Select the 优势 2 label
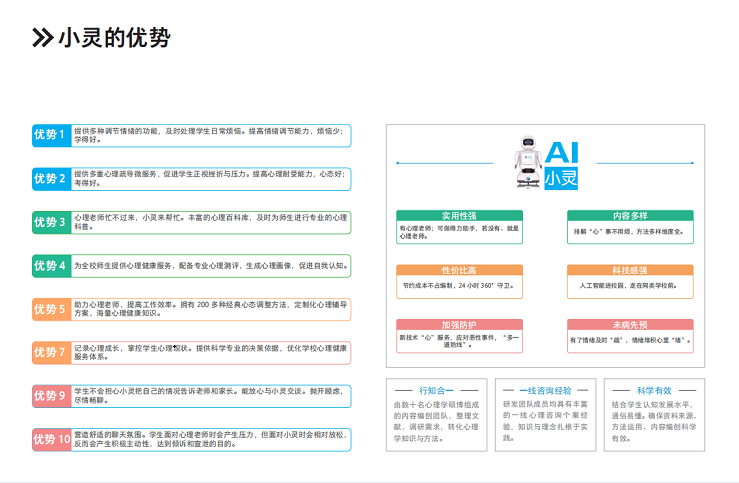This screenshot has width=739, height=483. [x=49, y=178]
